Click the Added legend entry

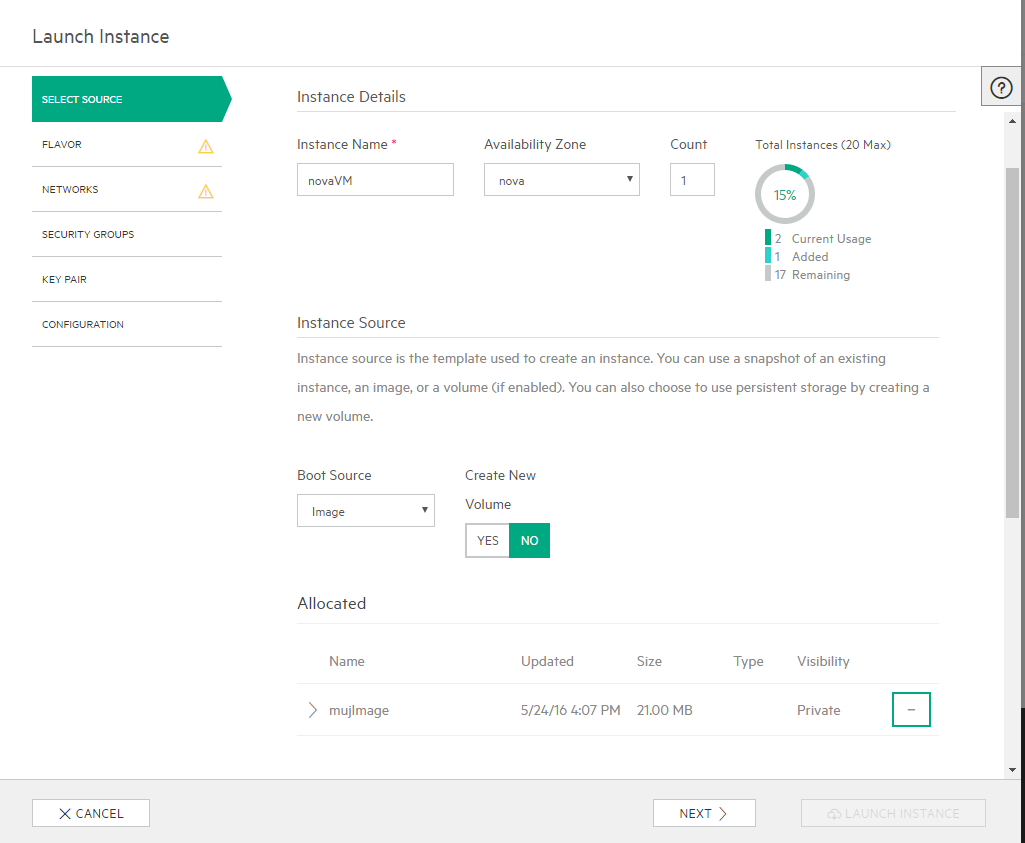point(797,257)
